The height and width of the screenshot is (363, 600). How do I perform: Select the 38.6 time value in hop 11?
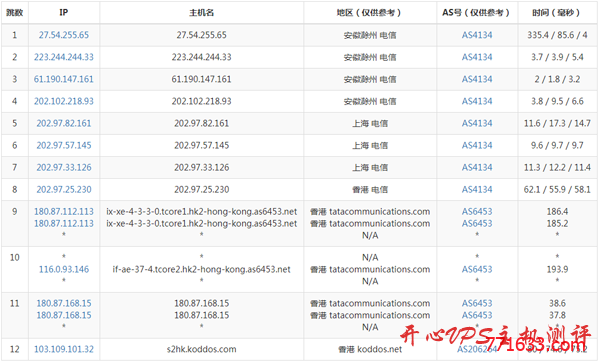557,303
